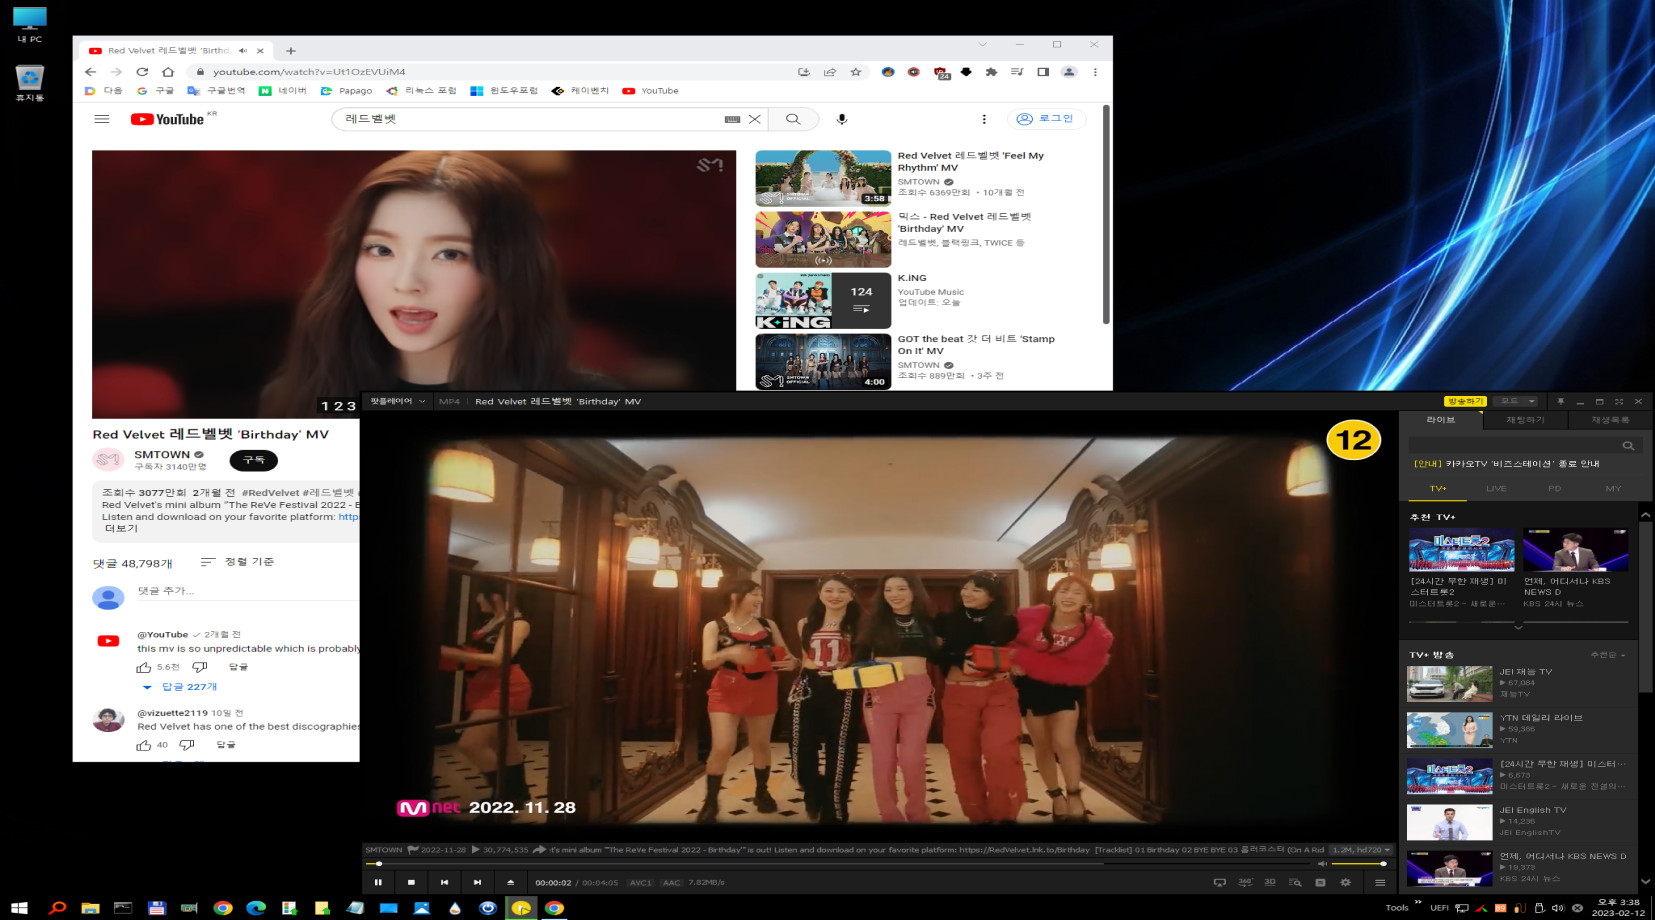Open the 추천순 sort dropdown
1655x920 pixels.
tap(1608, 655)
